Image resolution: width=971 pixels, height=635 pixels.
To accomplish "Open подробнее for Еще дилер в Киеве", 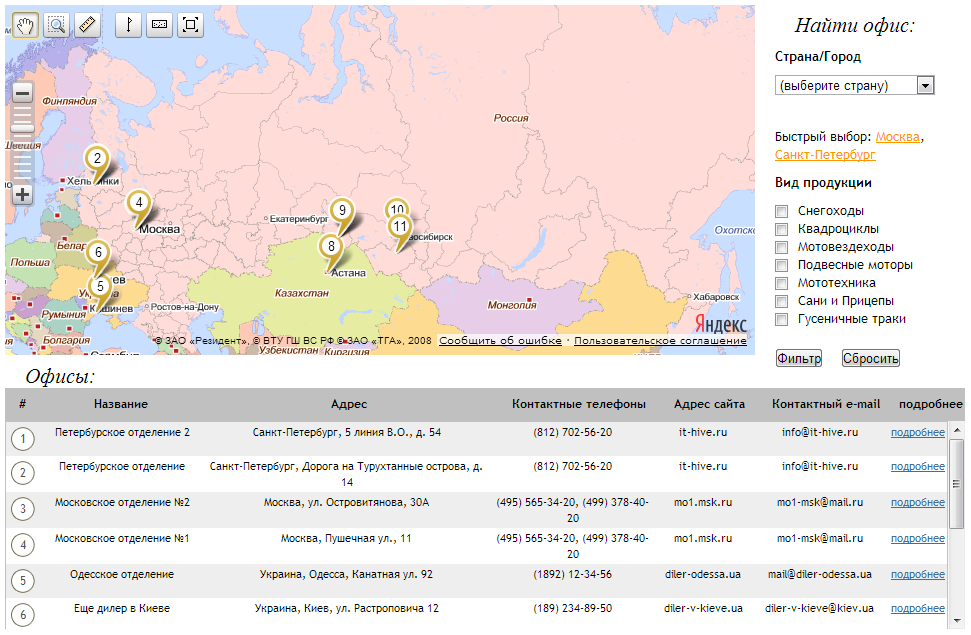I will click(x=918, y=608).
